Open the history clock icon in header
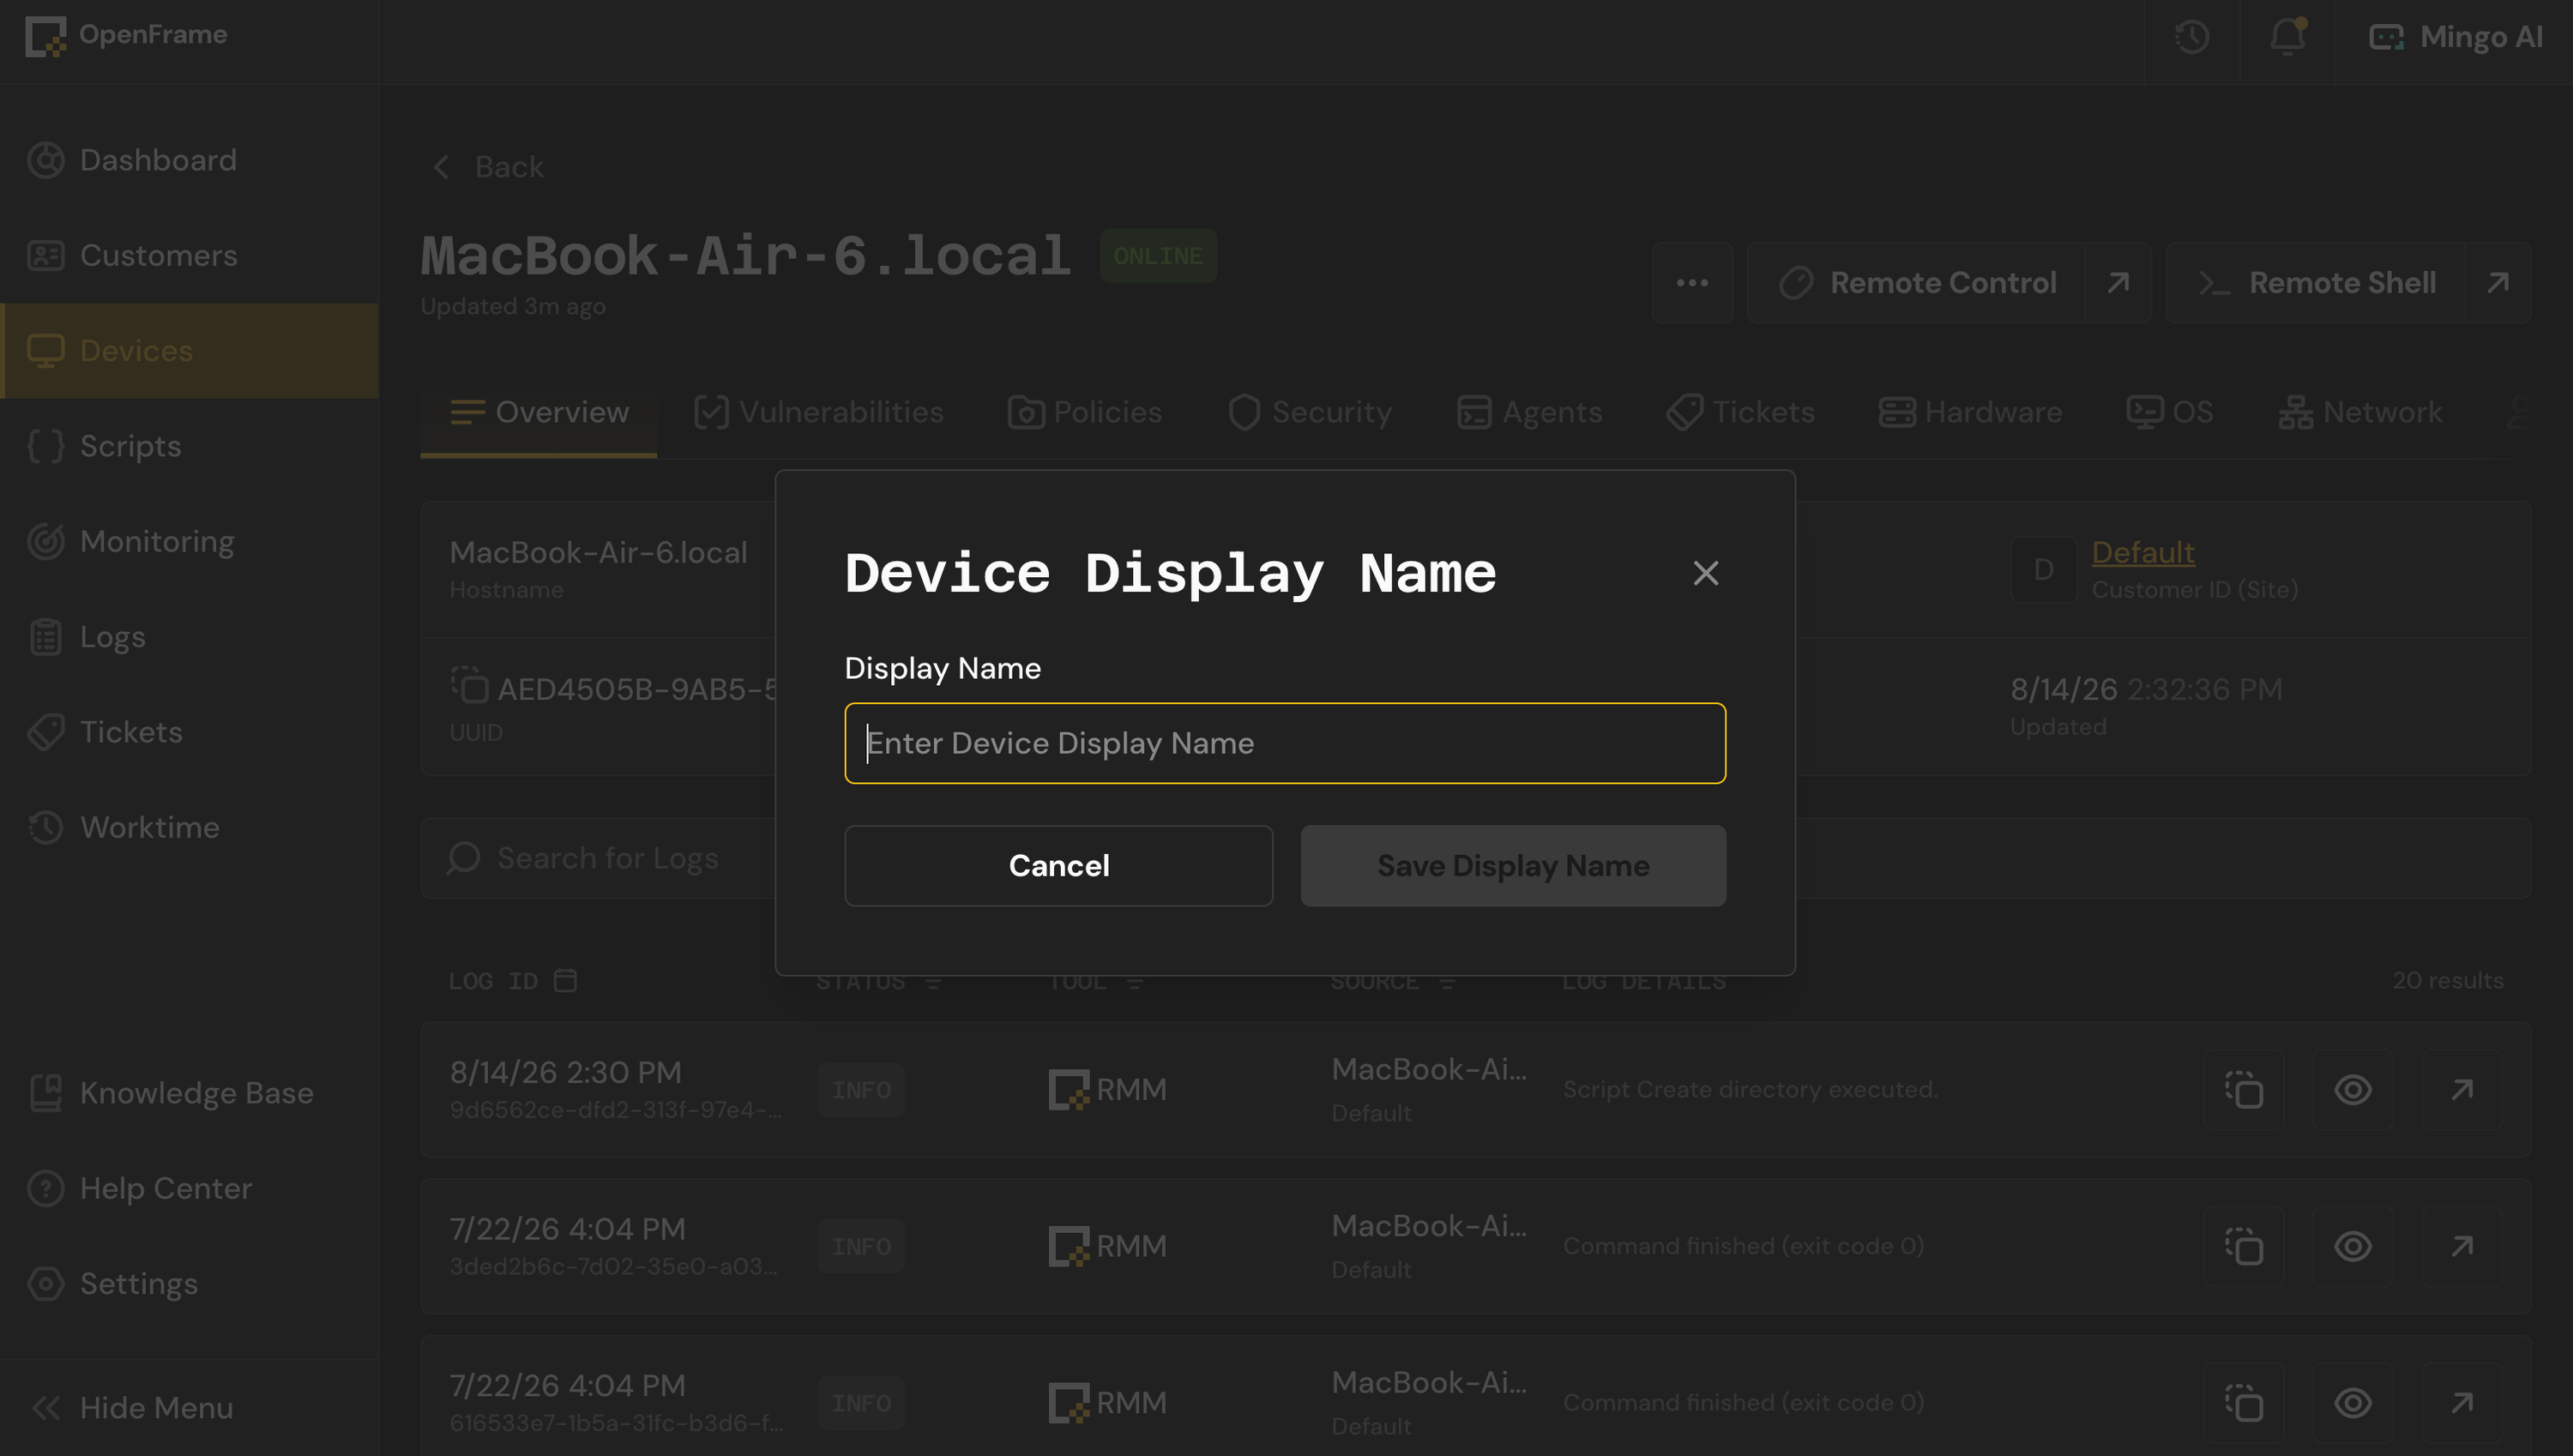The width and height of the screenshot is (2573, 1456). pyautogui.click(x=2192, y=38)
